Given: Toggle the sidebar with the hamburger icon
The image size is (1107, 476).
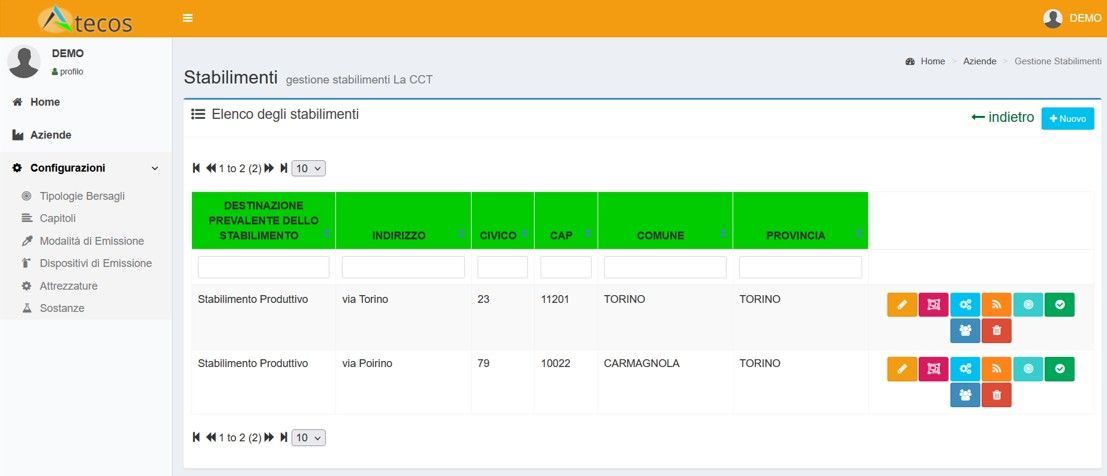Looking at the screenshot, I should (187, 18).
